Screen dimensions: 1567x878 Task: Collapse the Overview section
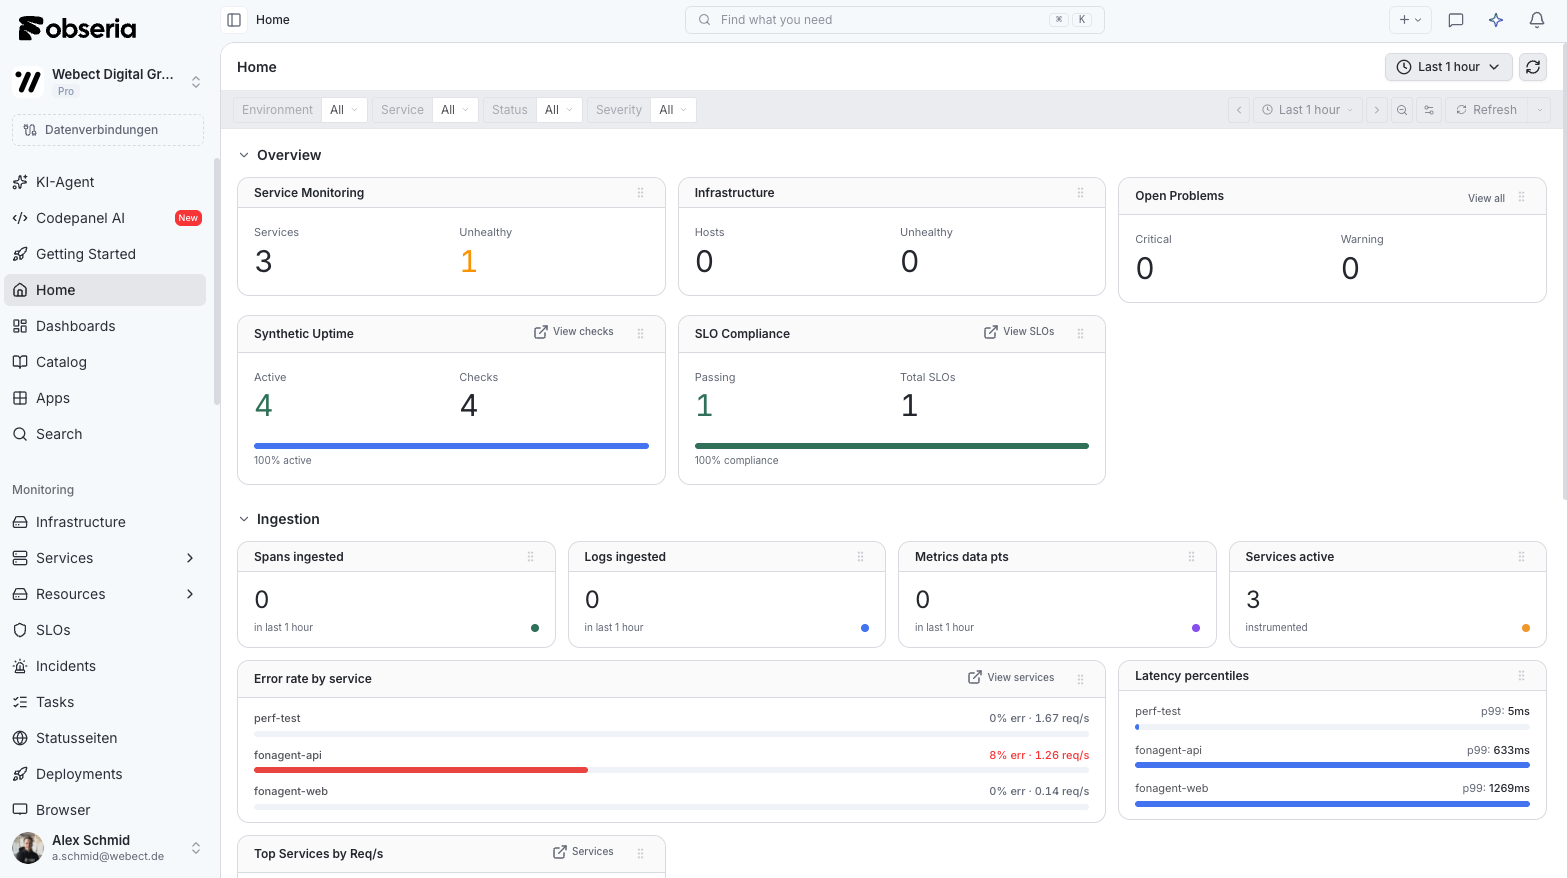pyautogui.click(x=244, y=155)
